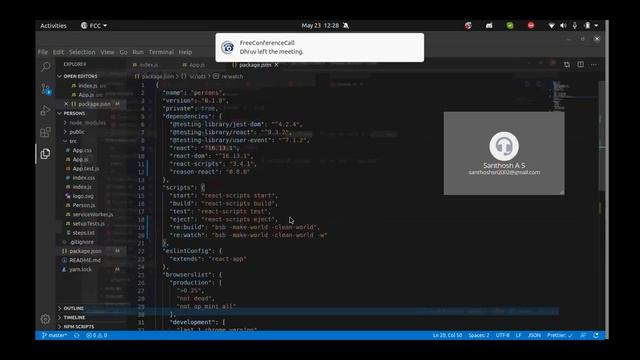The image size is (640, 360).
Task: Open the View menu
Action: [107, 52]
